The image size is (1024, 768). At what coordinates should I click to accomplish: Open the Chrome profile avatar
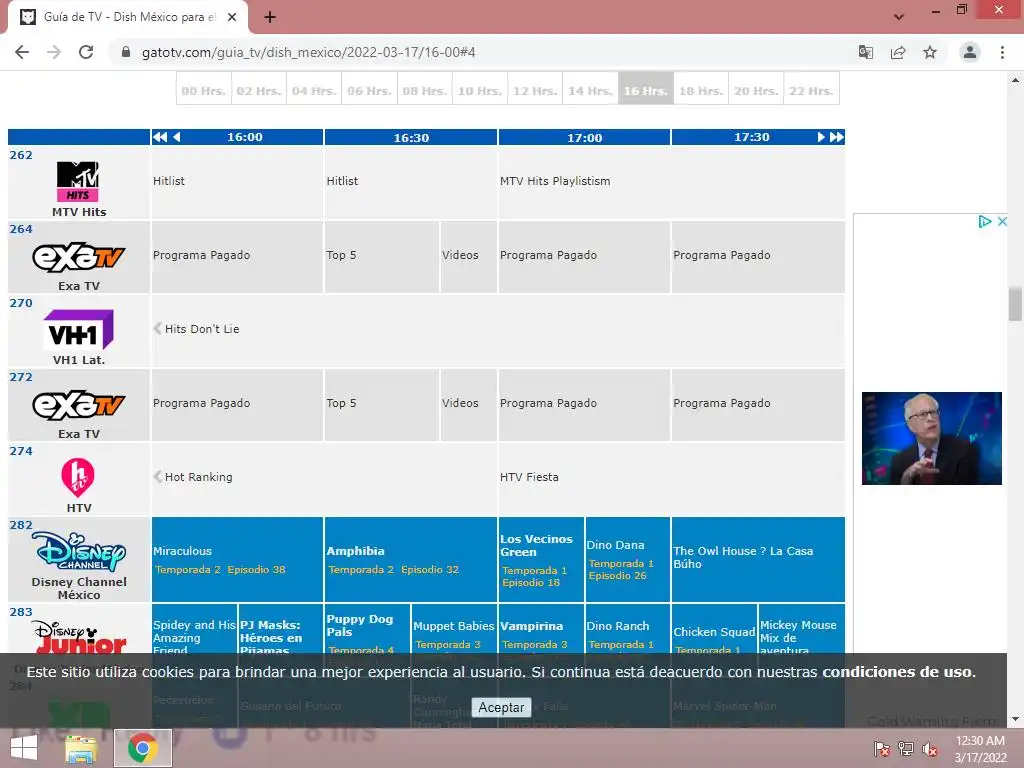970,52
